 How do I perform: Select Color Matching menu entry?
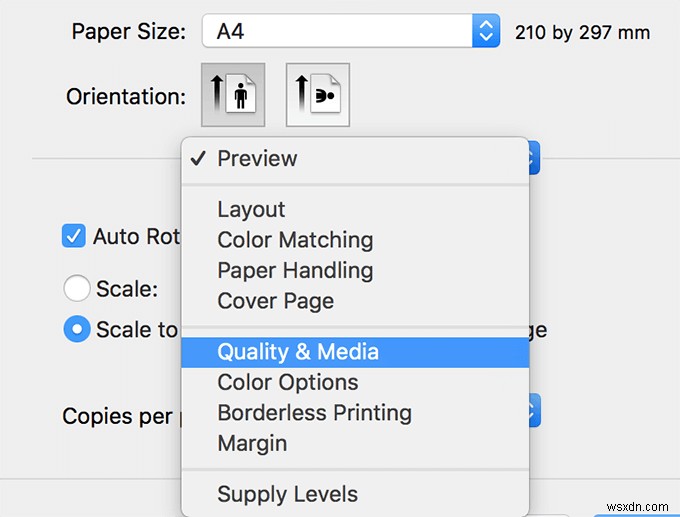click(x=295, y=240)
